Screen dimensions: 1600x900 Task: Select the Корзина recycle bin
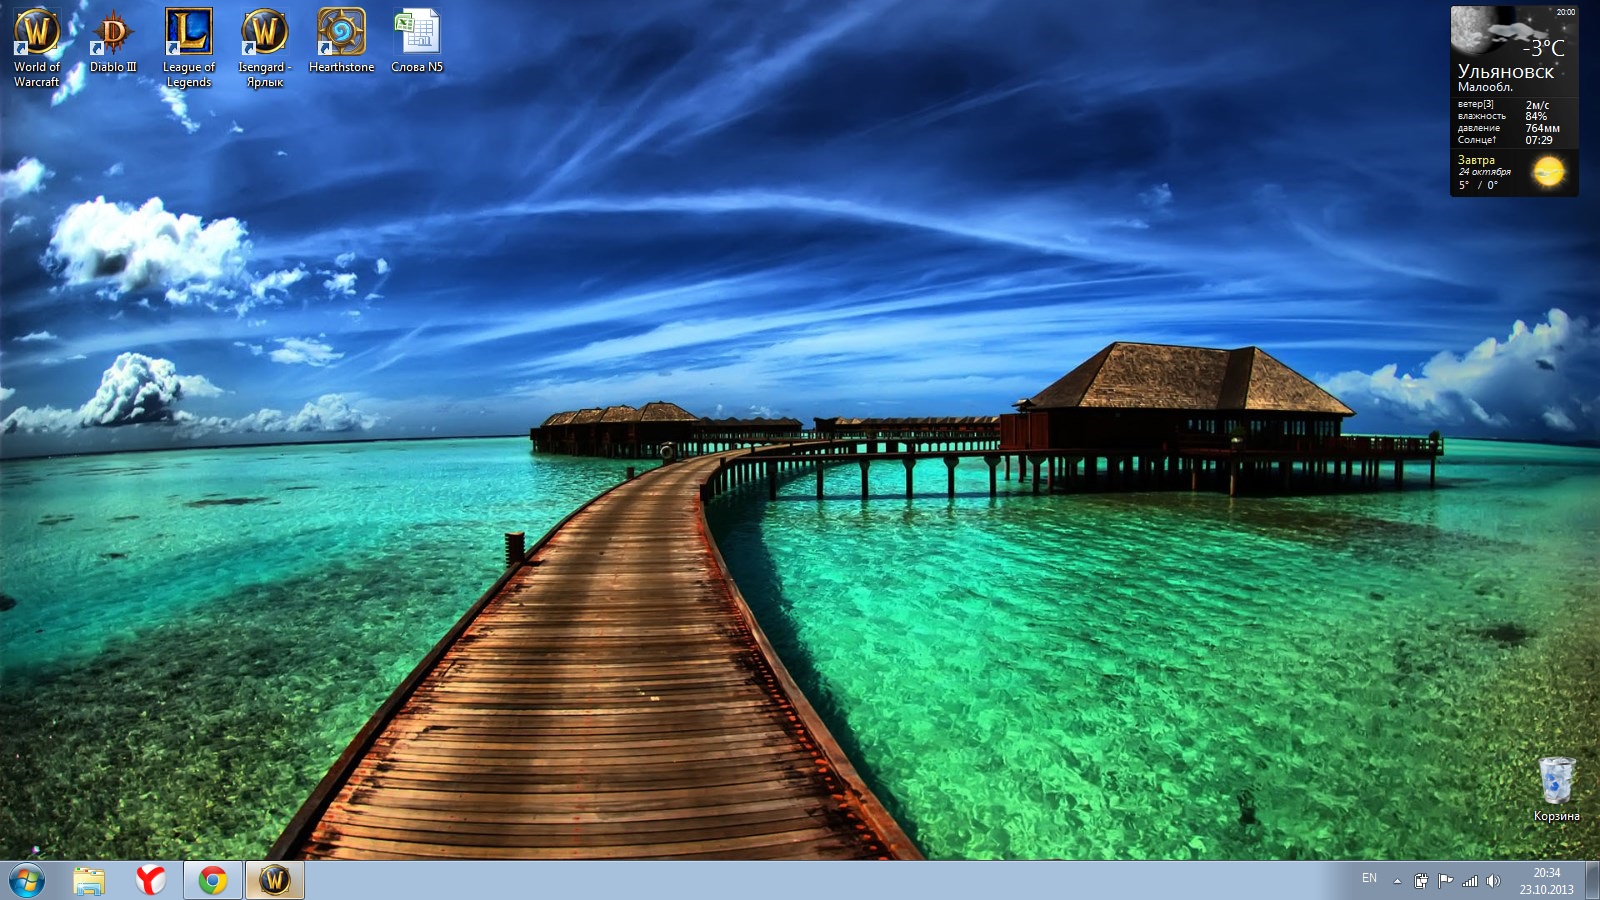pos(1557,789)
